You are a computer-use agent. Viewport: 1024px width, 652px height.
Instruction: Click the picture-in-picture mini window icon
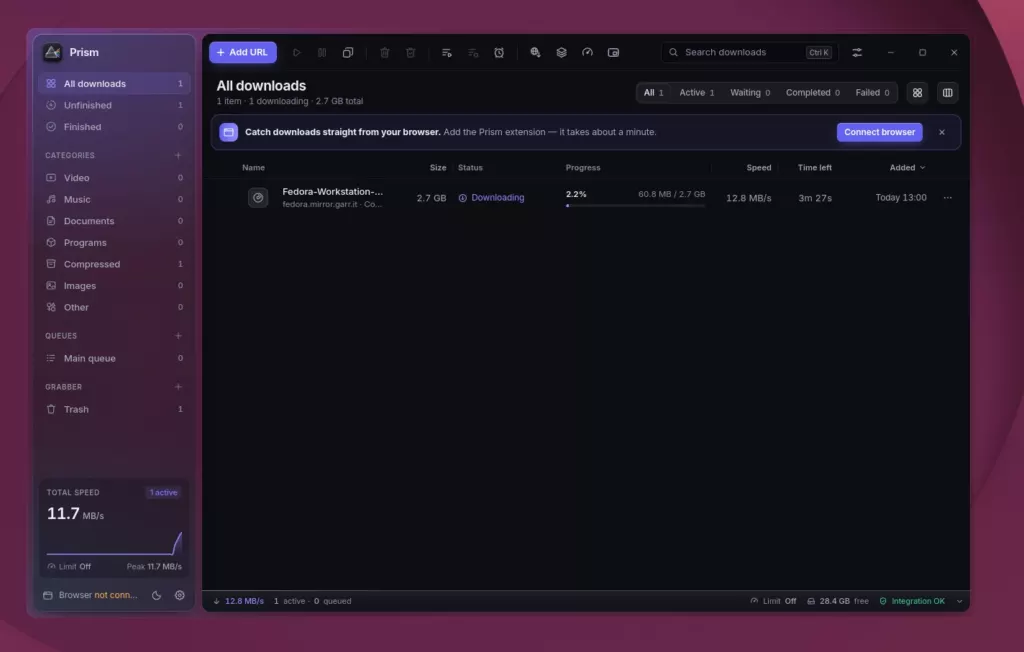pyautogui.click(x=613, y=52)
